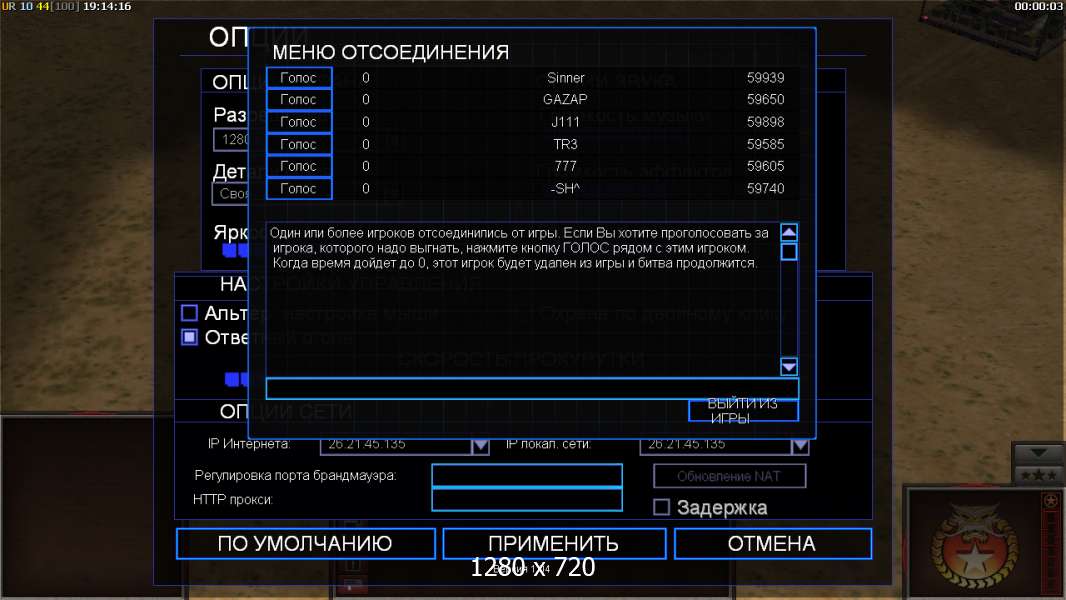Screen dimensions: 1066x600
Task: Click the game clock 19:14:16
Action: pyautogui.click(x=107, y=6)
